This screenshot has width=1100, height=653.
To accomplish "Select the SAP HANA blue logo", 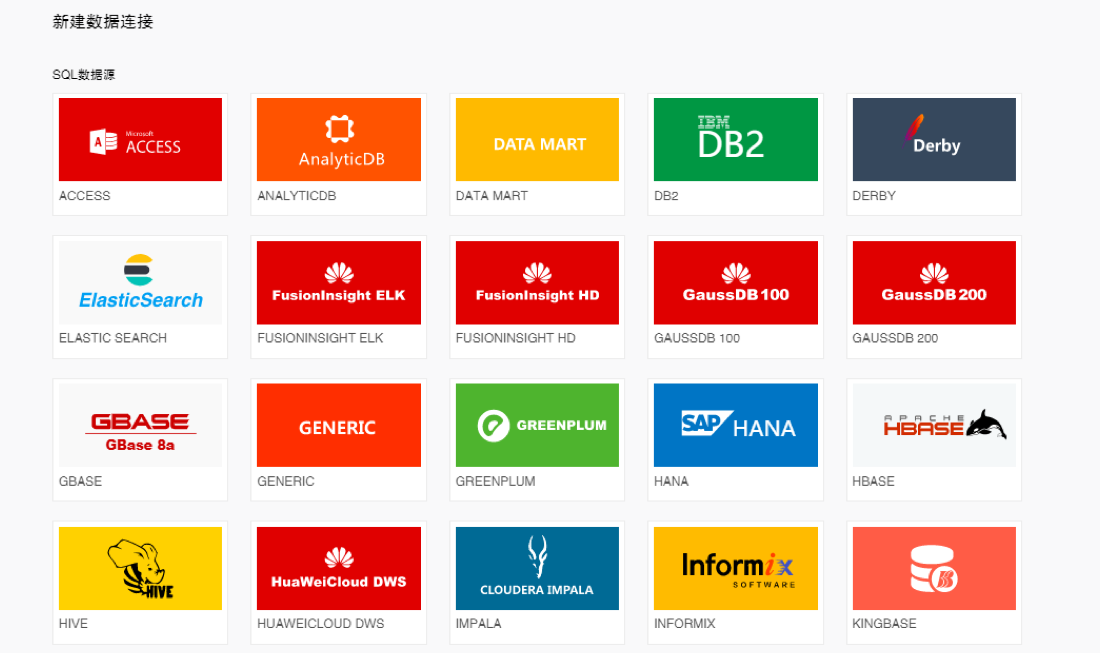I will (x=736, y=425).
